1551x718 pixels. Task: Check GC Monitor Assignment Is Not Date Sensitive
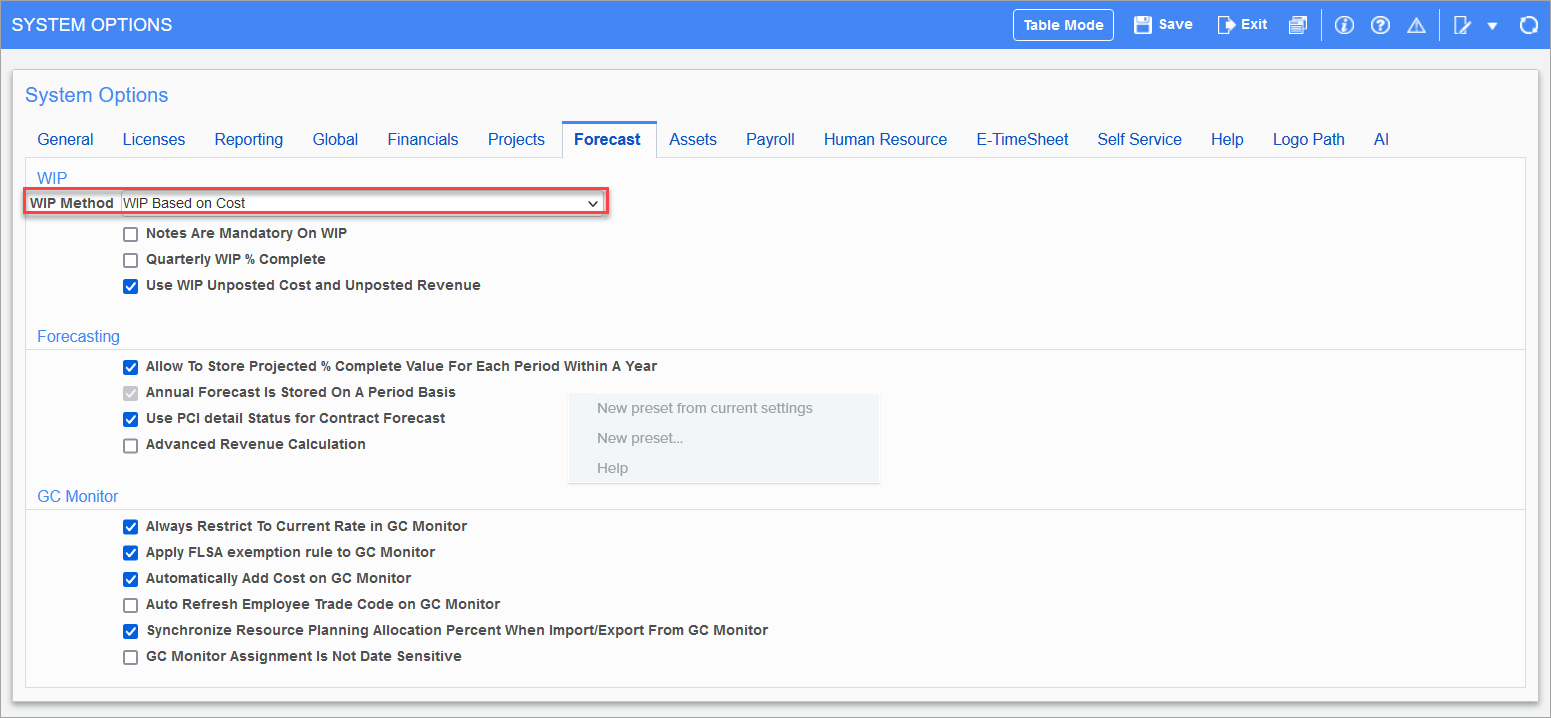[130, 657]
